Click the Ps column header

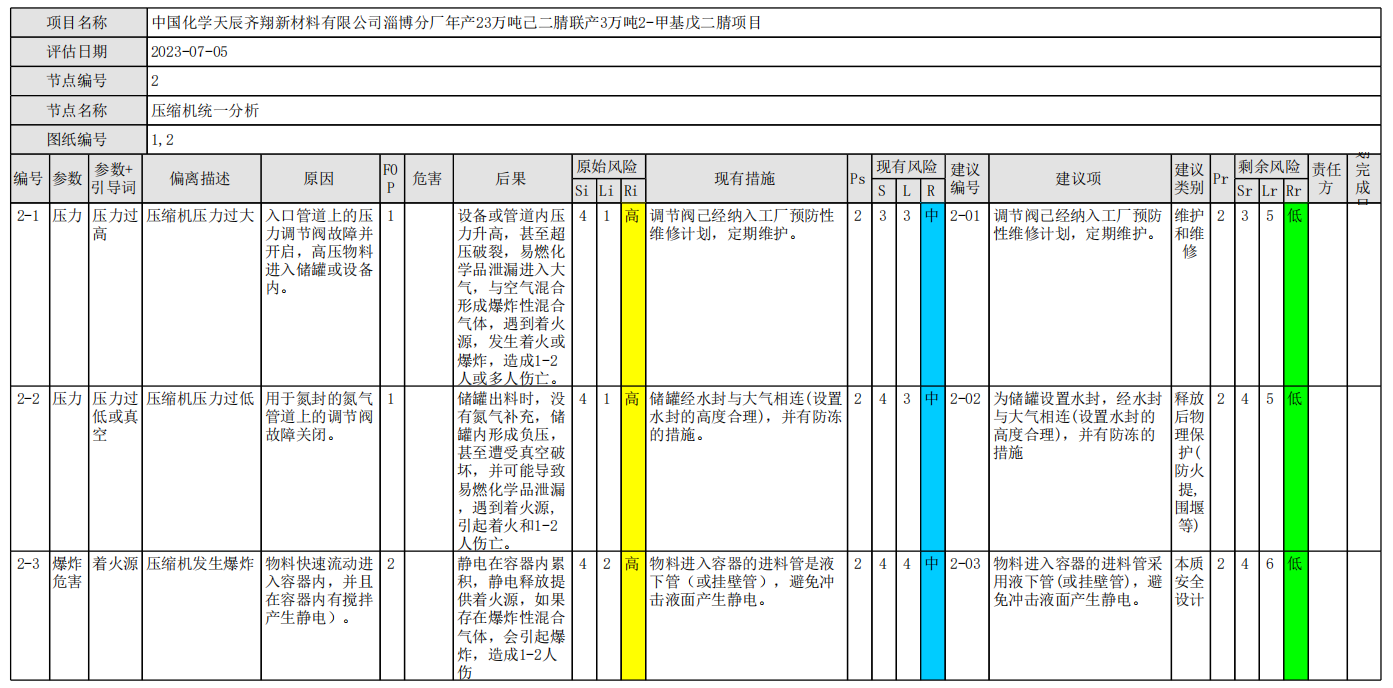(858, 179)
